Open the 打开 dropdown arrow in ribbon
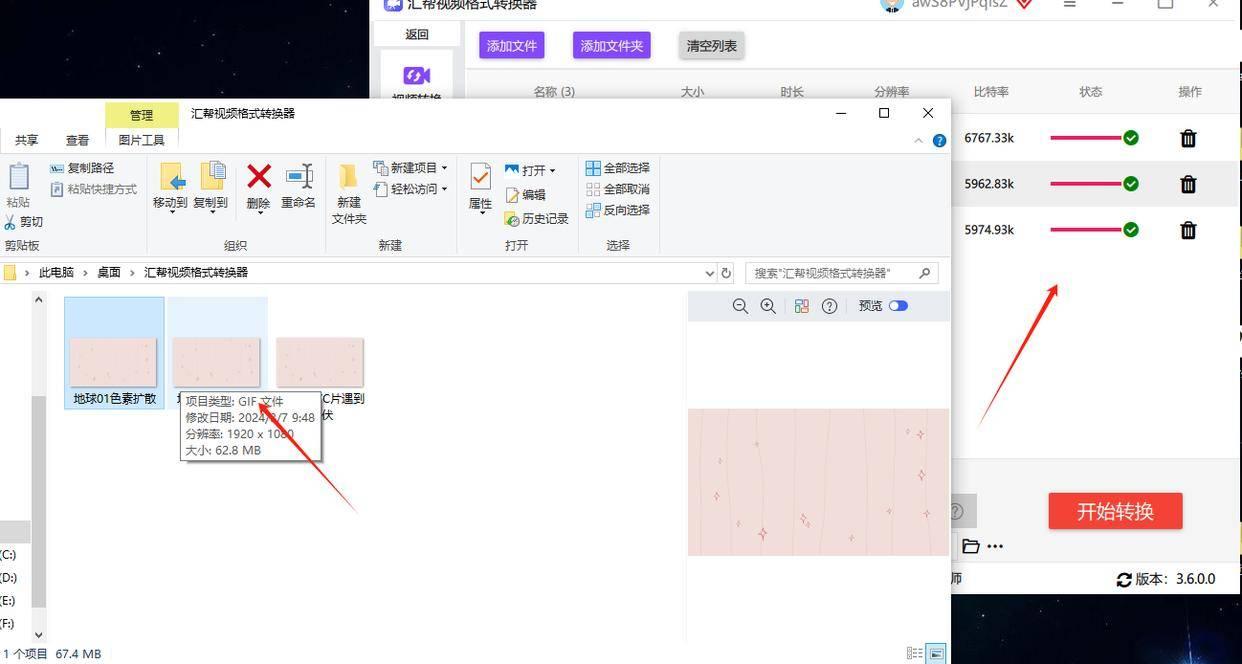The image size is (1242, 664). pos(552,171)
